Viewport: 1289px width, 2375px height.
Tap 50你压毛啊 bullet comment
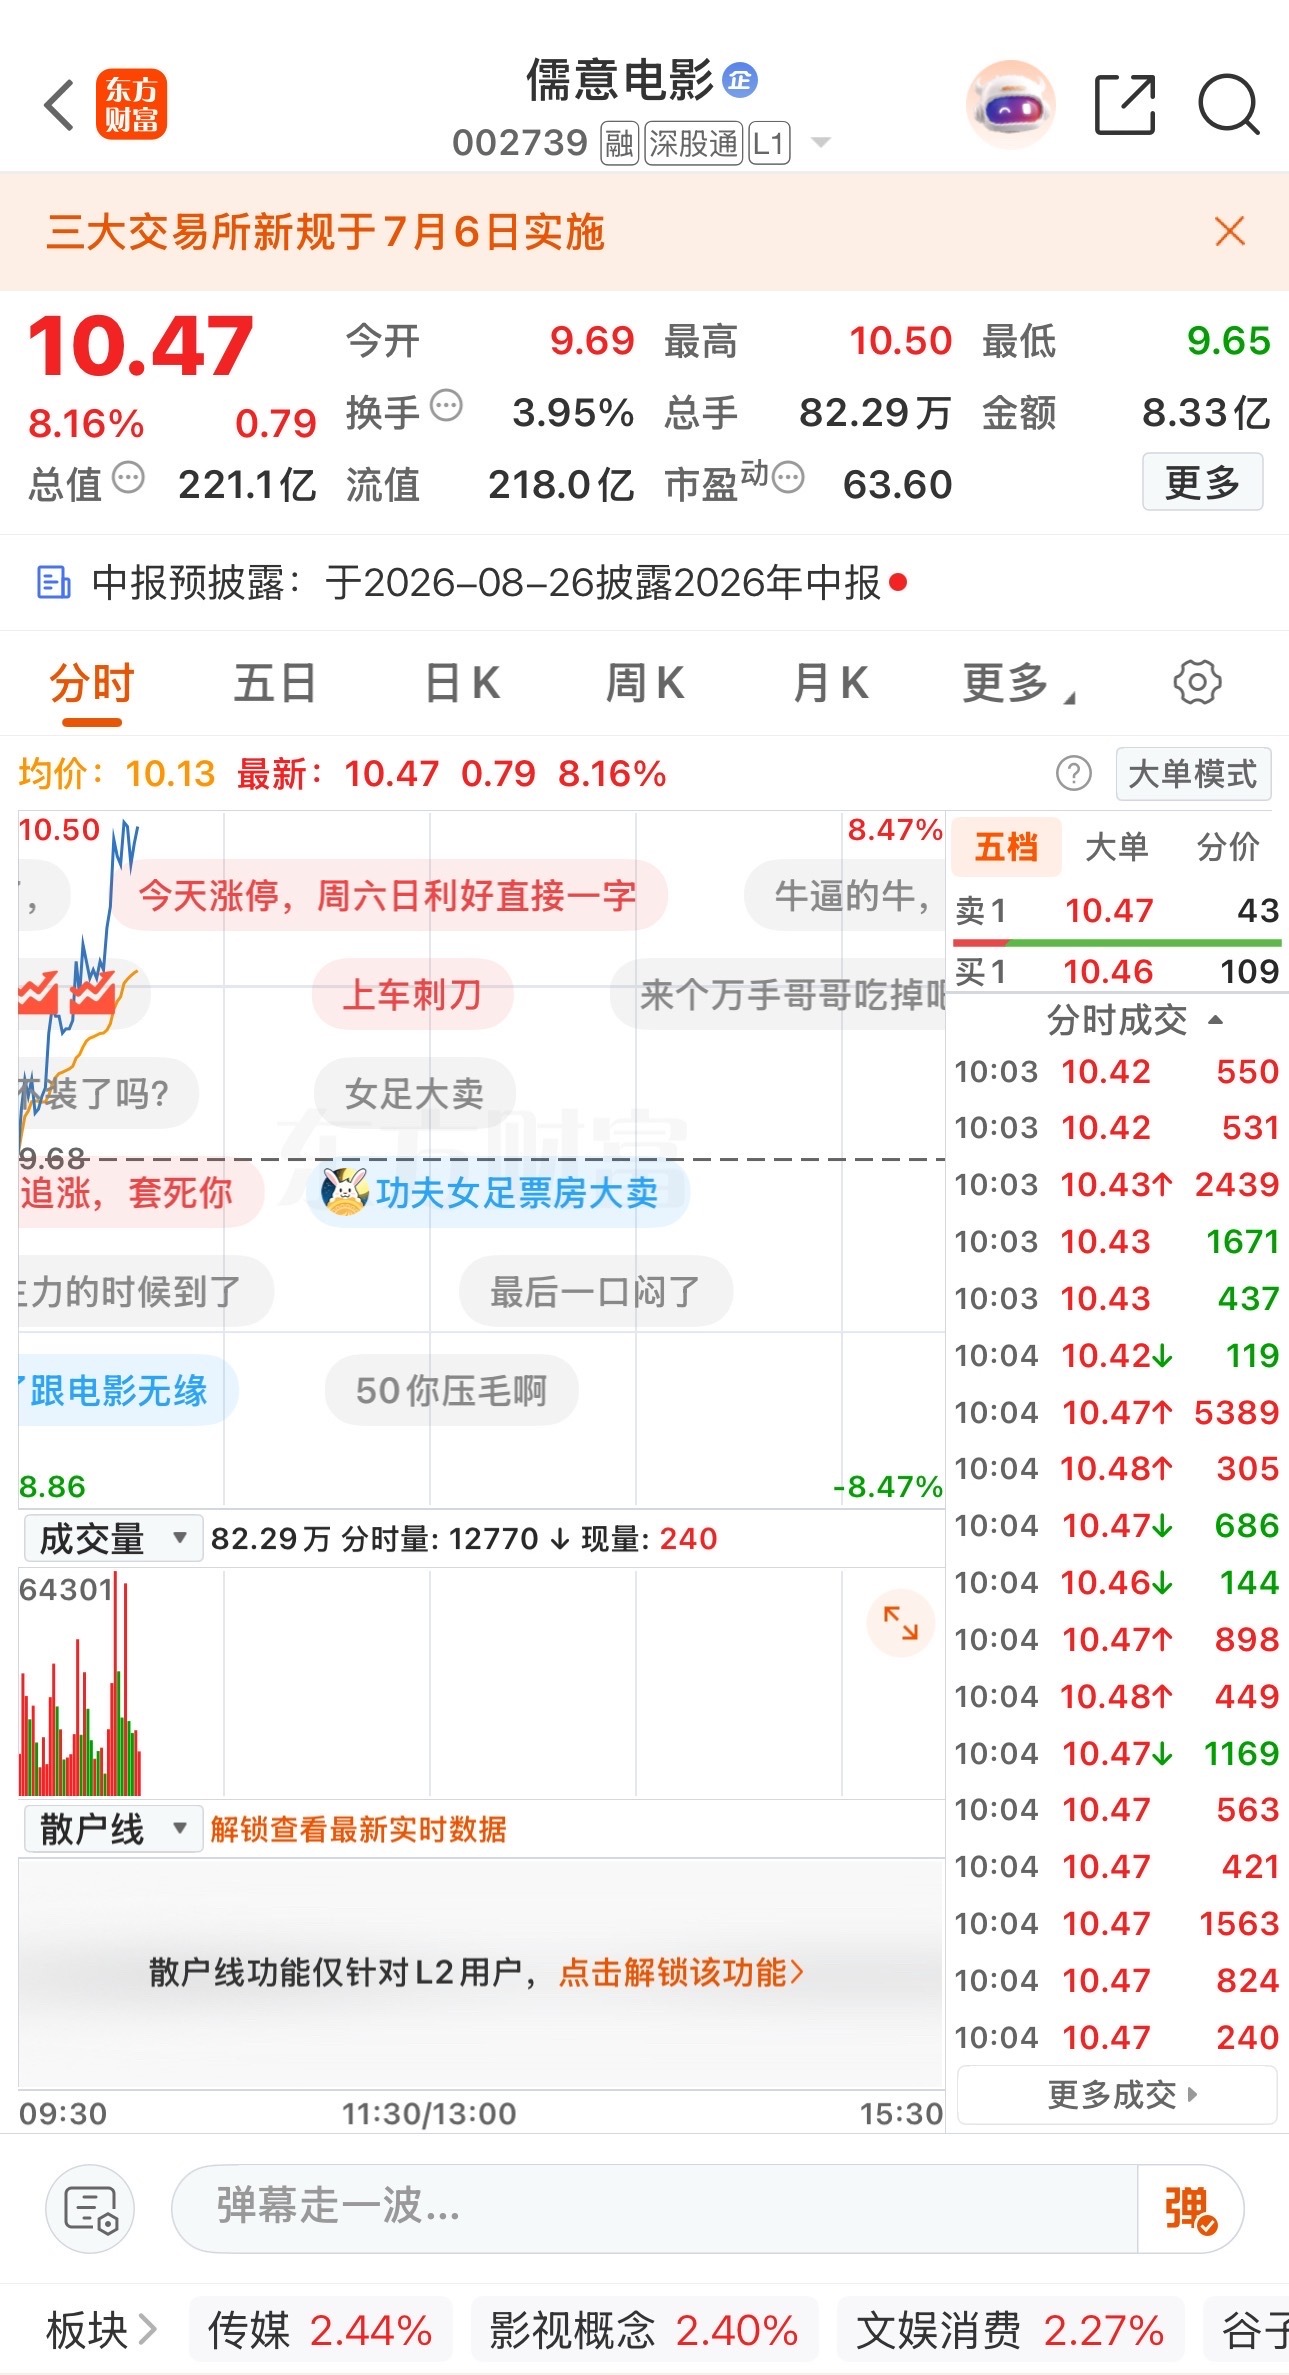(451, 1390)
